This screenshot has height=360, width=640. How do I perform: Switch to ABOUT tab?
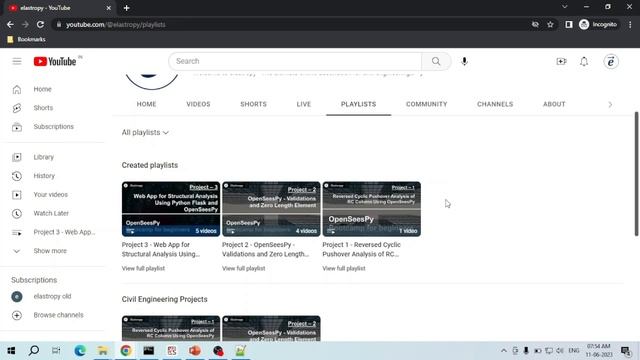click(x=554, y=104)
